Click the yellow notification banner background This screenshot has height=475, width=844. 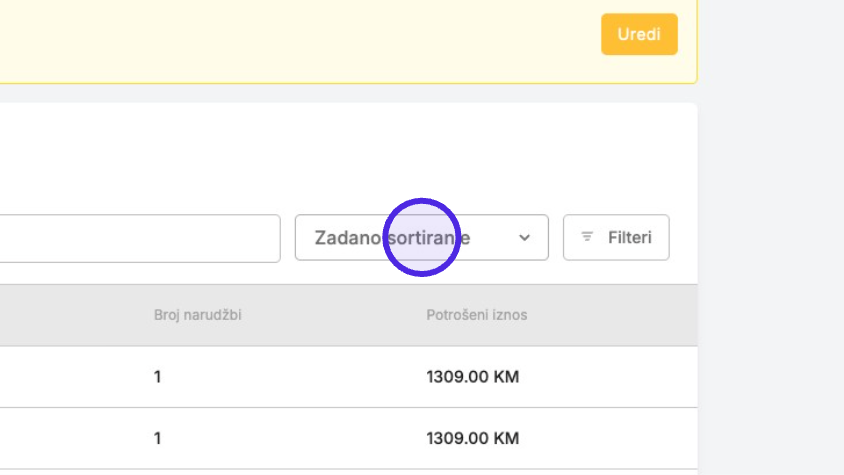pyautogui.click(x=296, y=40)
